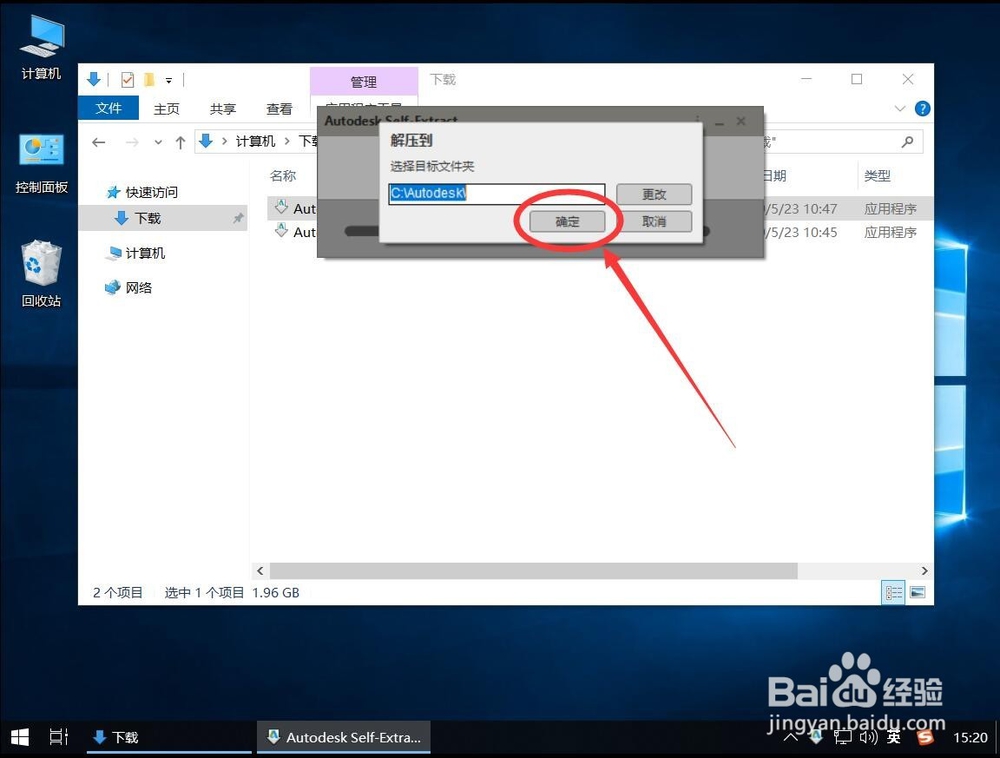Expand the quick access toolbar customization arrow
Viewport: 1000px width, 758px height.
click(170, 80)
